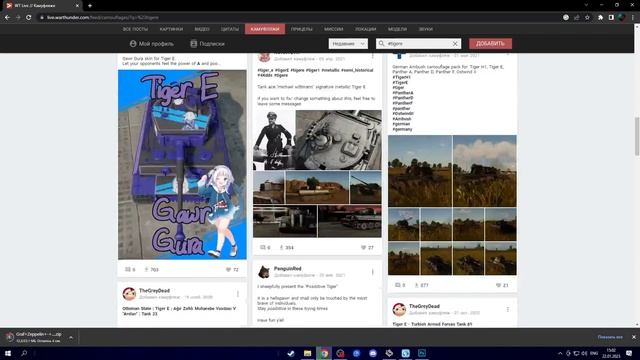Open a new browser tab
640x360 pixels.
[90, 6]
